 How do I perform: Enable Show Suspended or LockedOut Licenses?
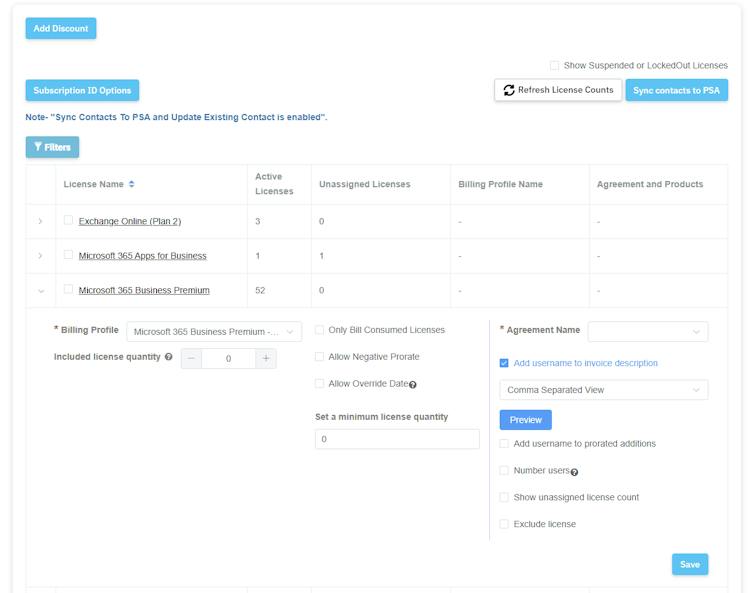[554, 66]
